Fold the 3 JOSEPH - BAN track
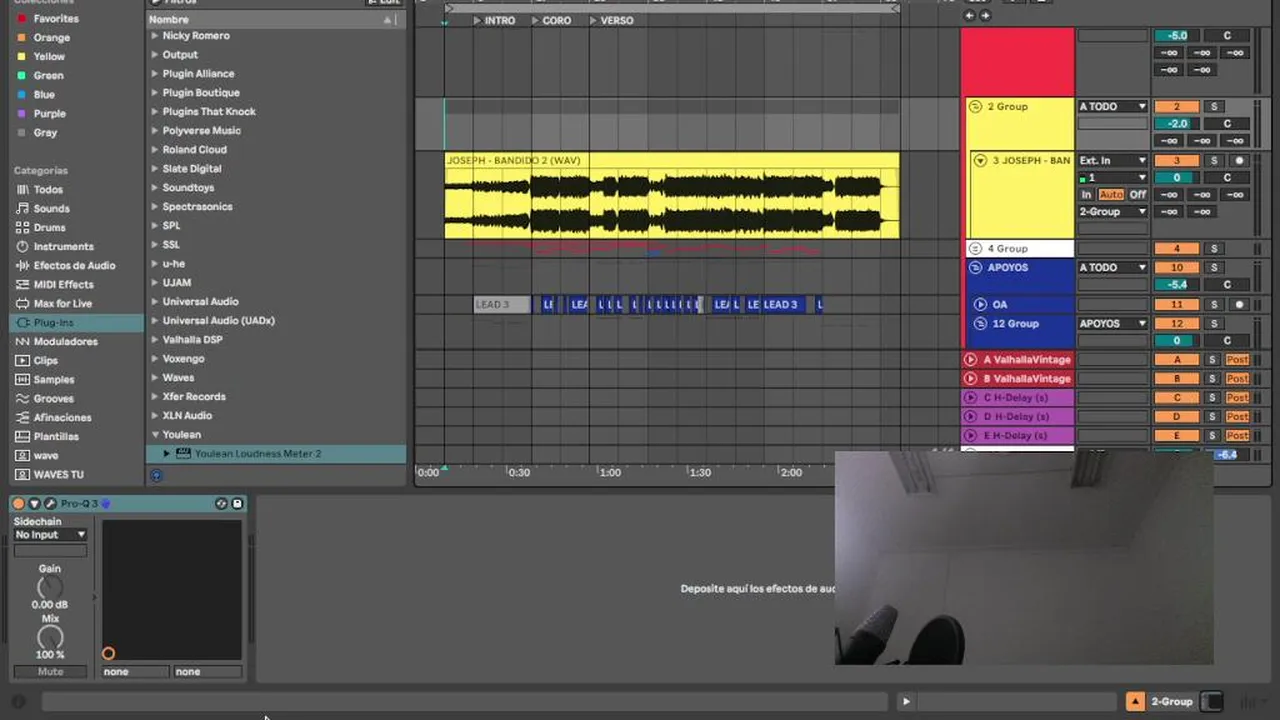1280x720 pixels. point(981,161)
